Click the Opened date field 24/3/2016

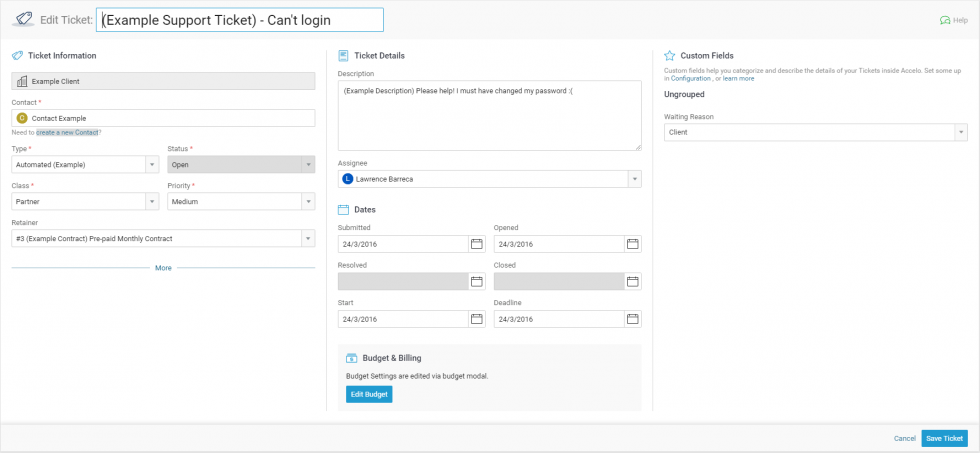pos(559,244)
